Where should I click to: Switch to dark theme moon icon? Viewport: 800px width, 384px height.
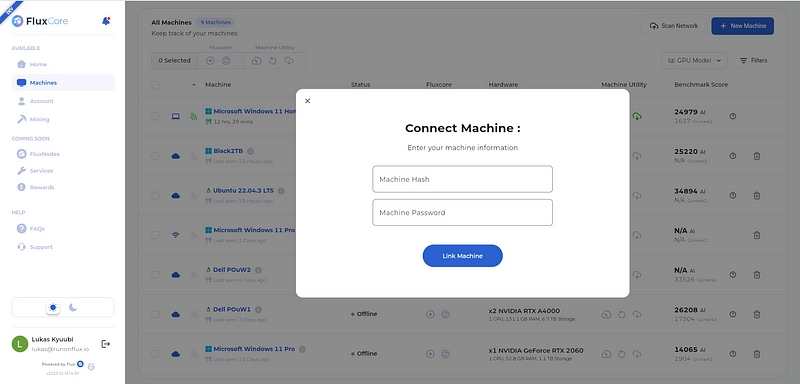tap(73, 308)
